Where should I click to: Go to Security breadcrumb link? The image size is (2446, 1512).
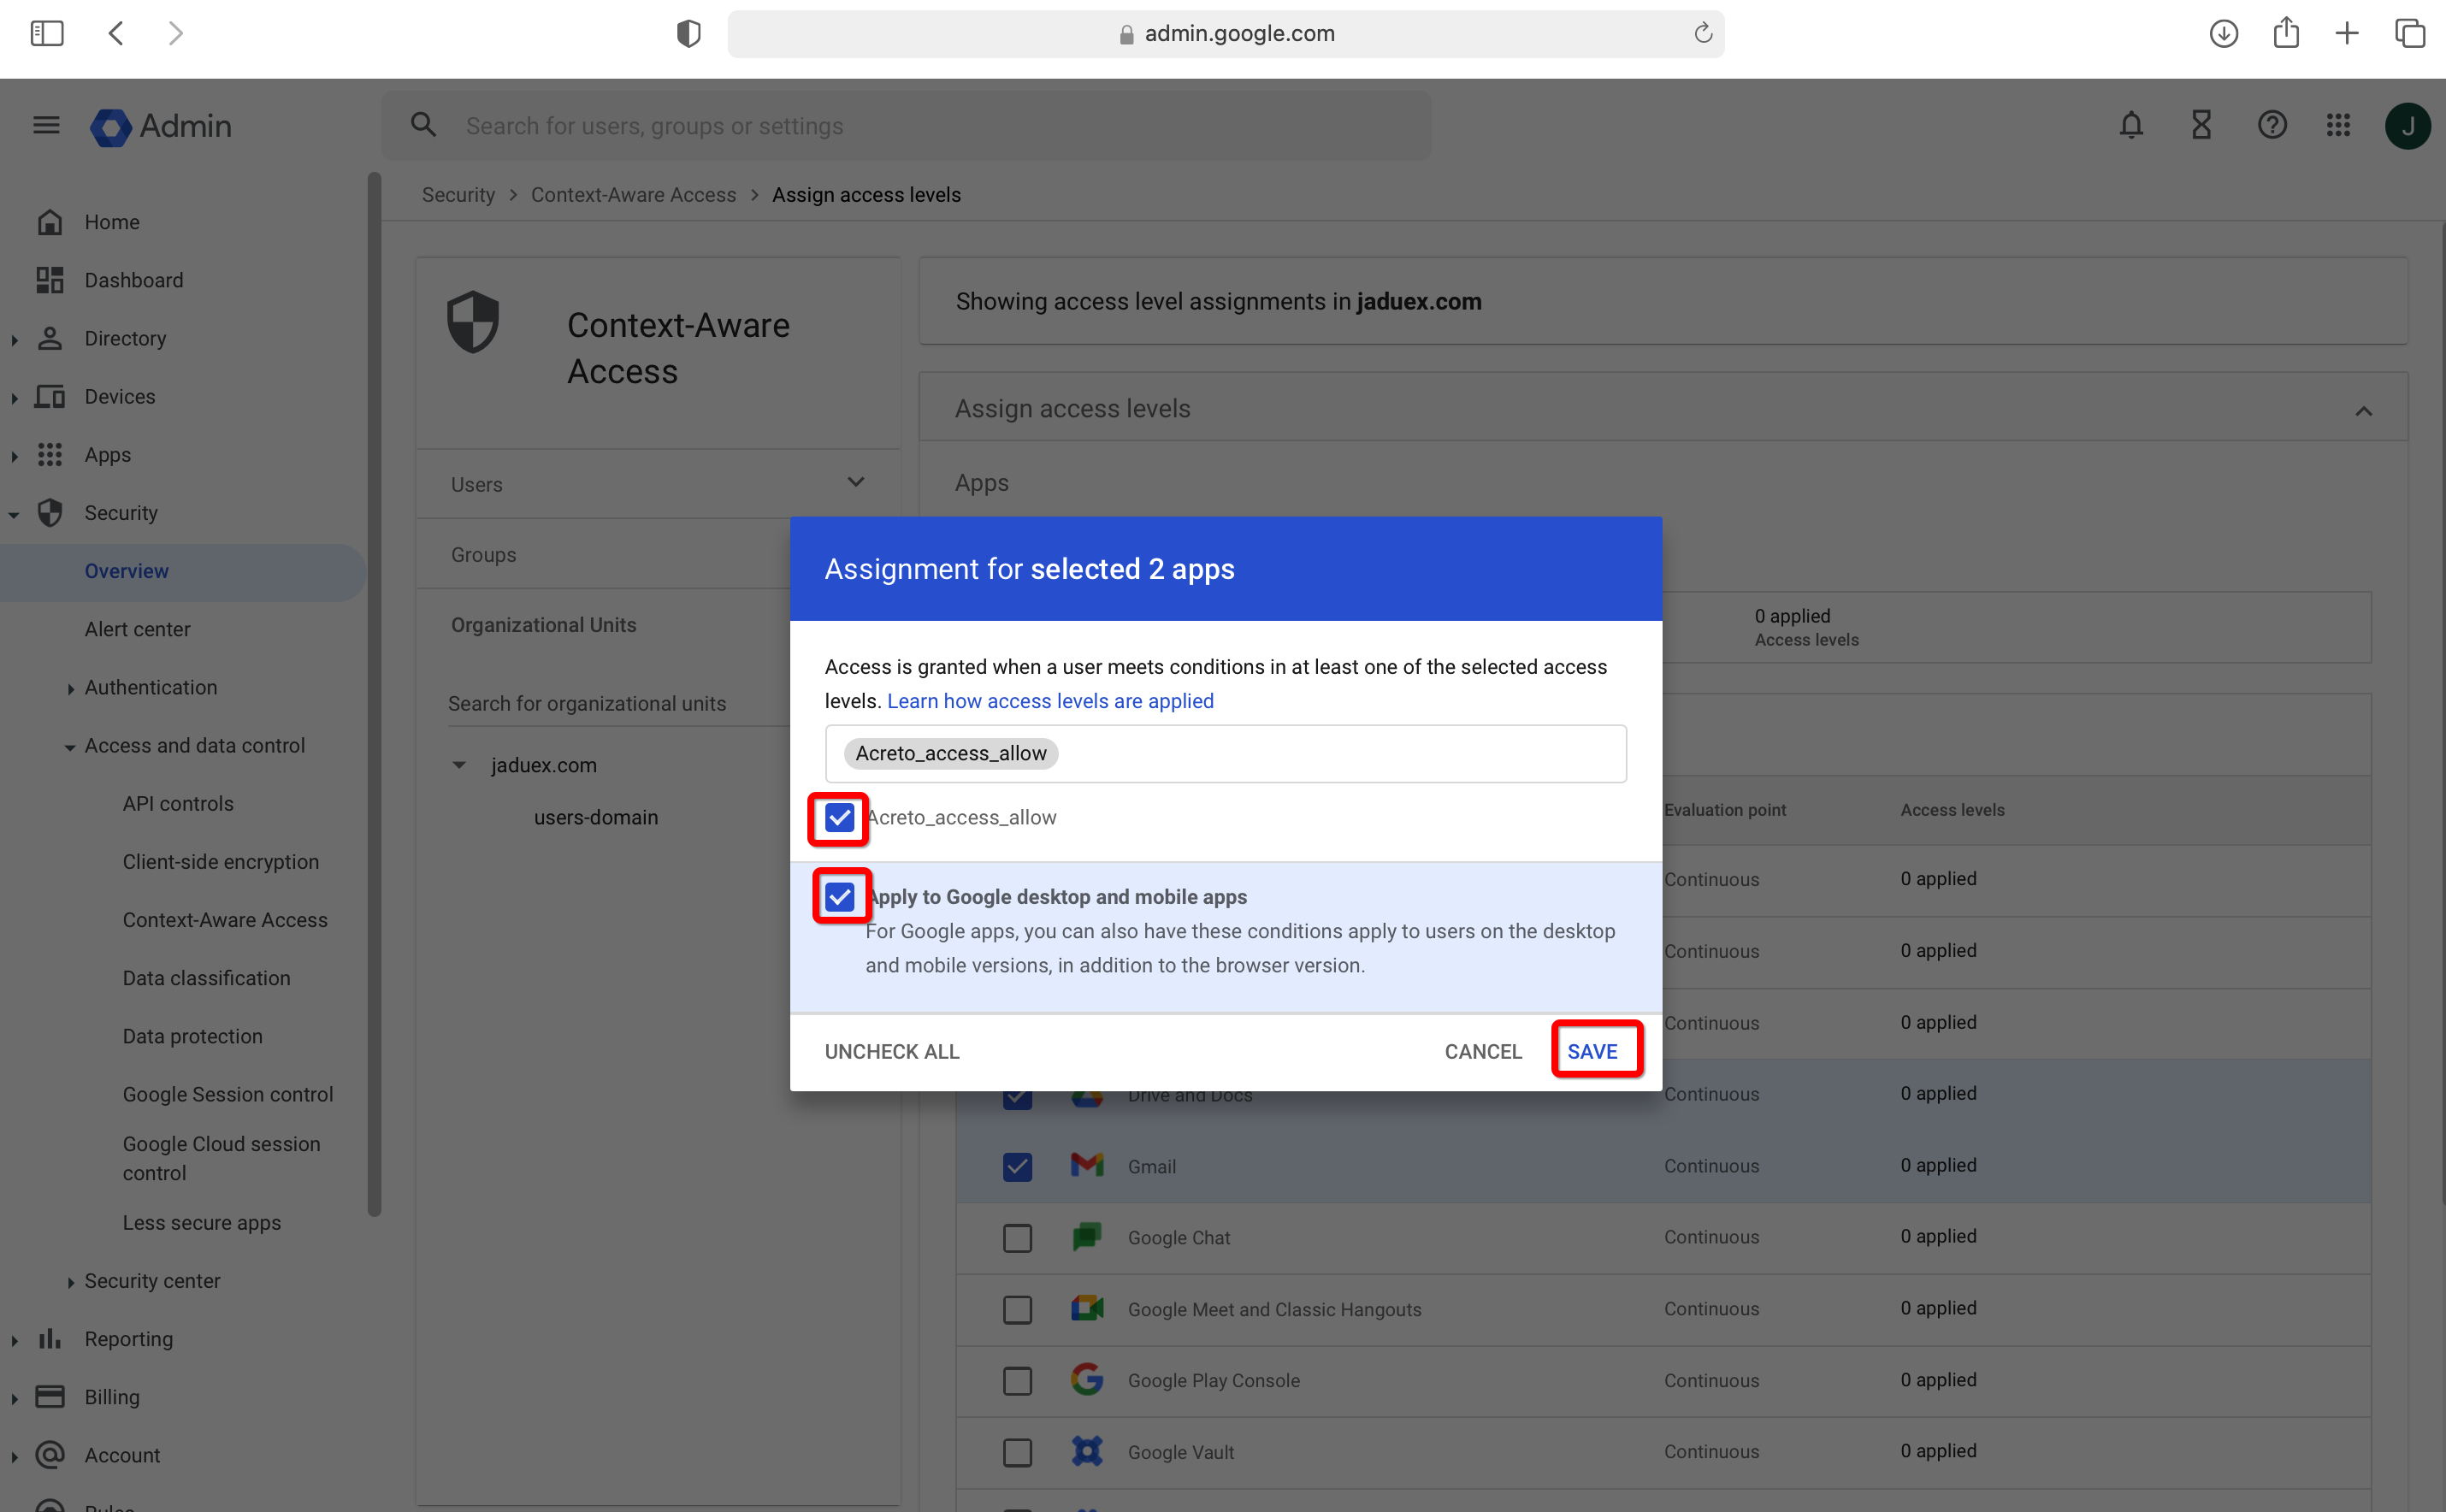tap(458, 195)
